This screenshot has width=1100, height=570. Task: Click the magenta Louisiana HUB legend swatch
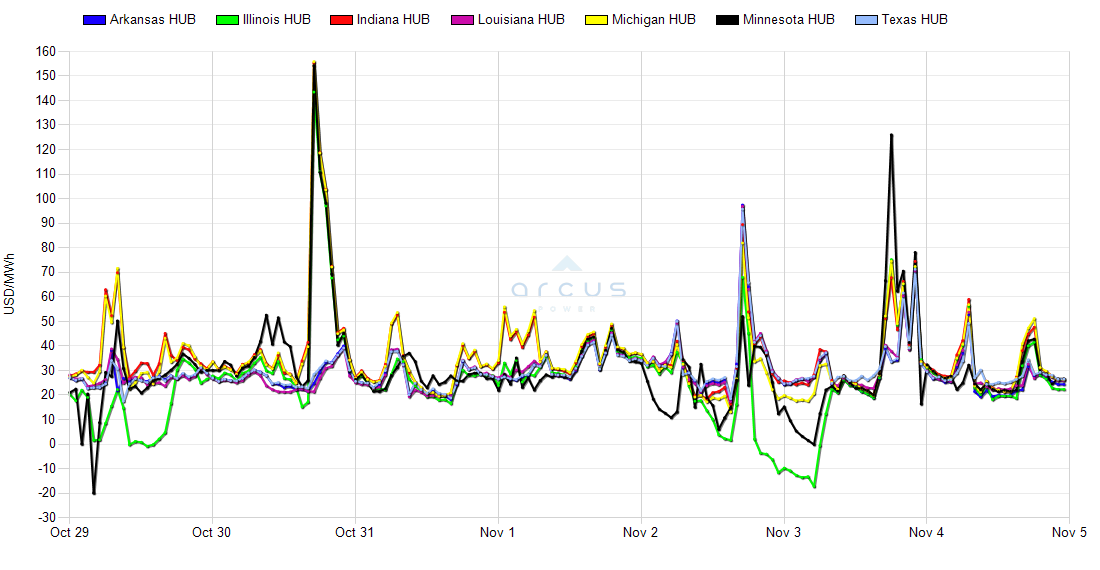tap(464, 20)
